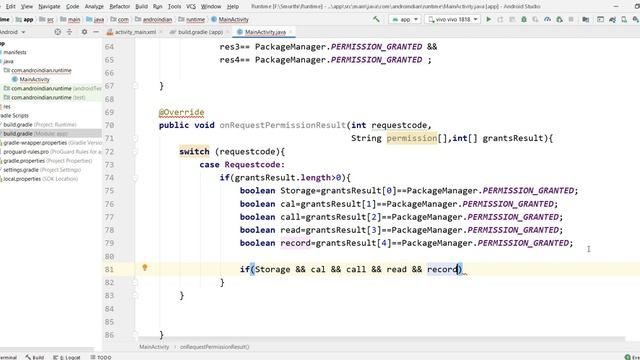Select MainActivity class in project tree

coord(31,79)
